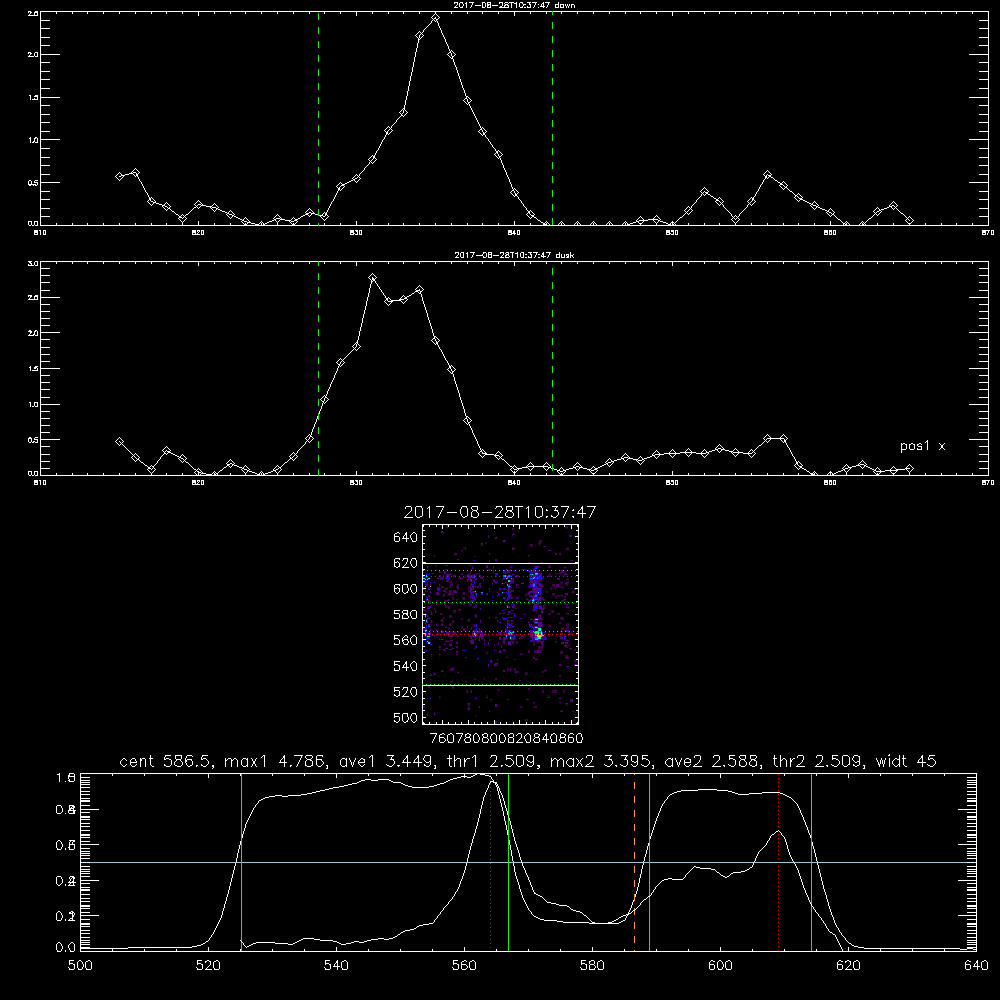Click the image y-axis label '540'

(x=406, y=666)
